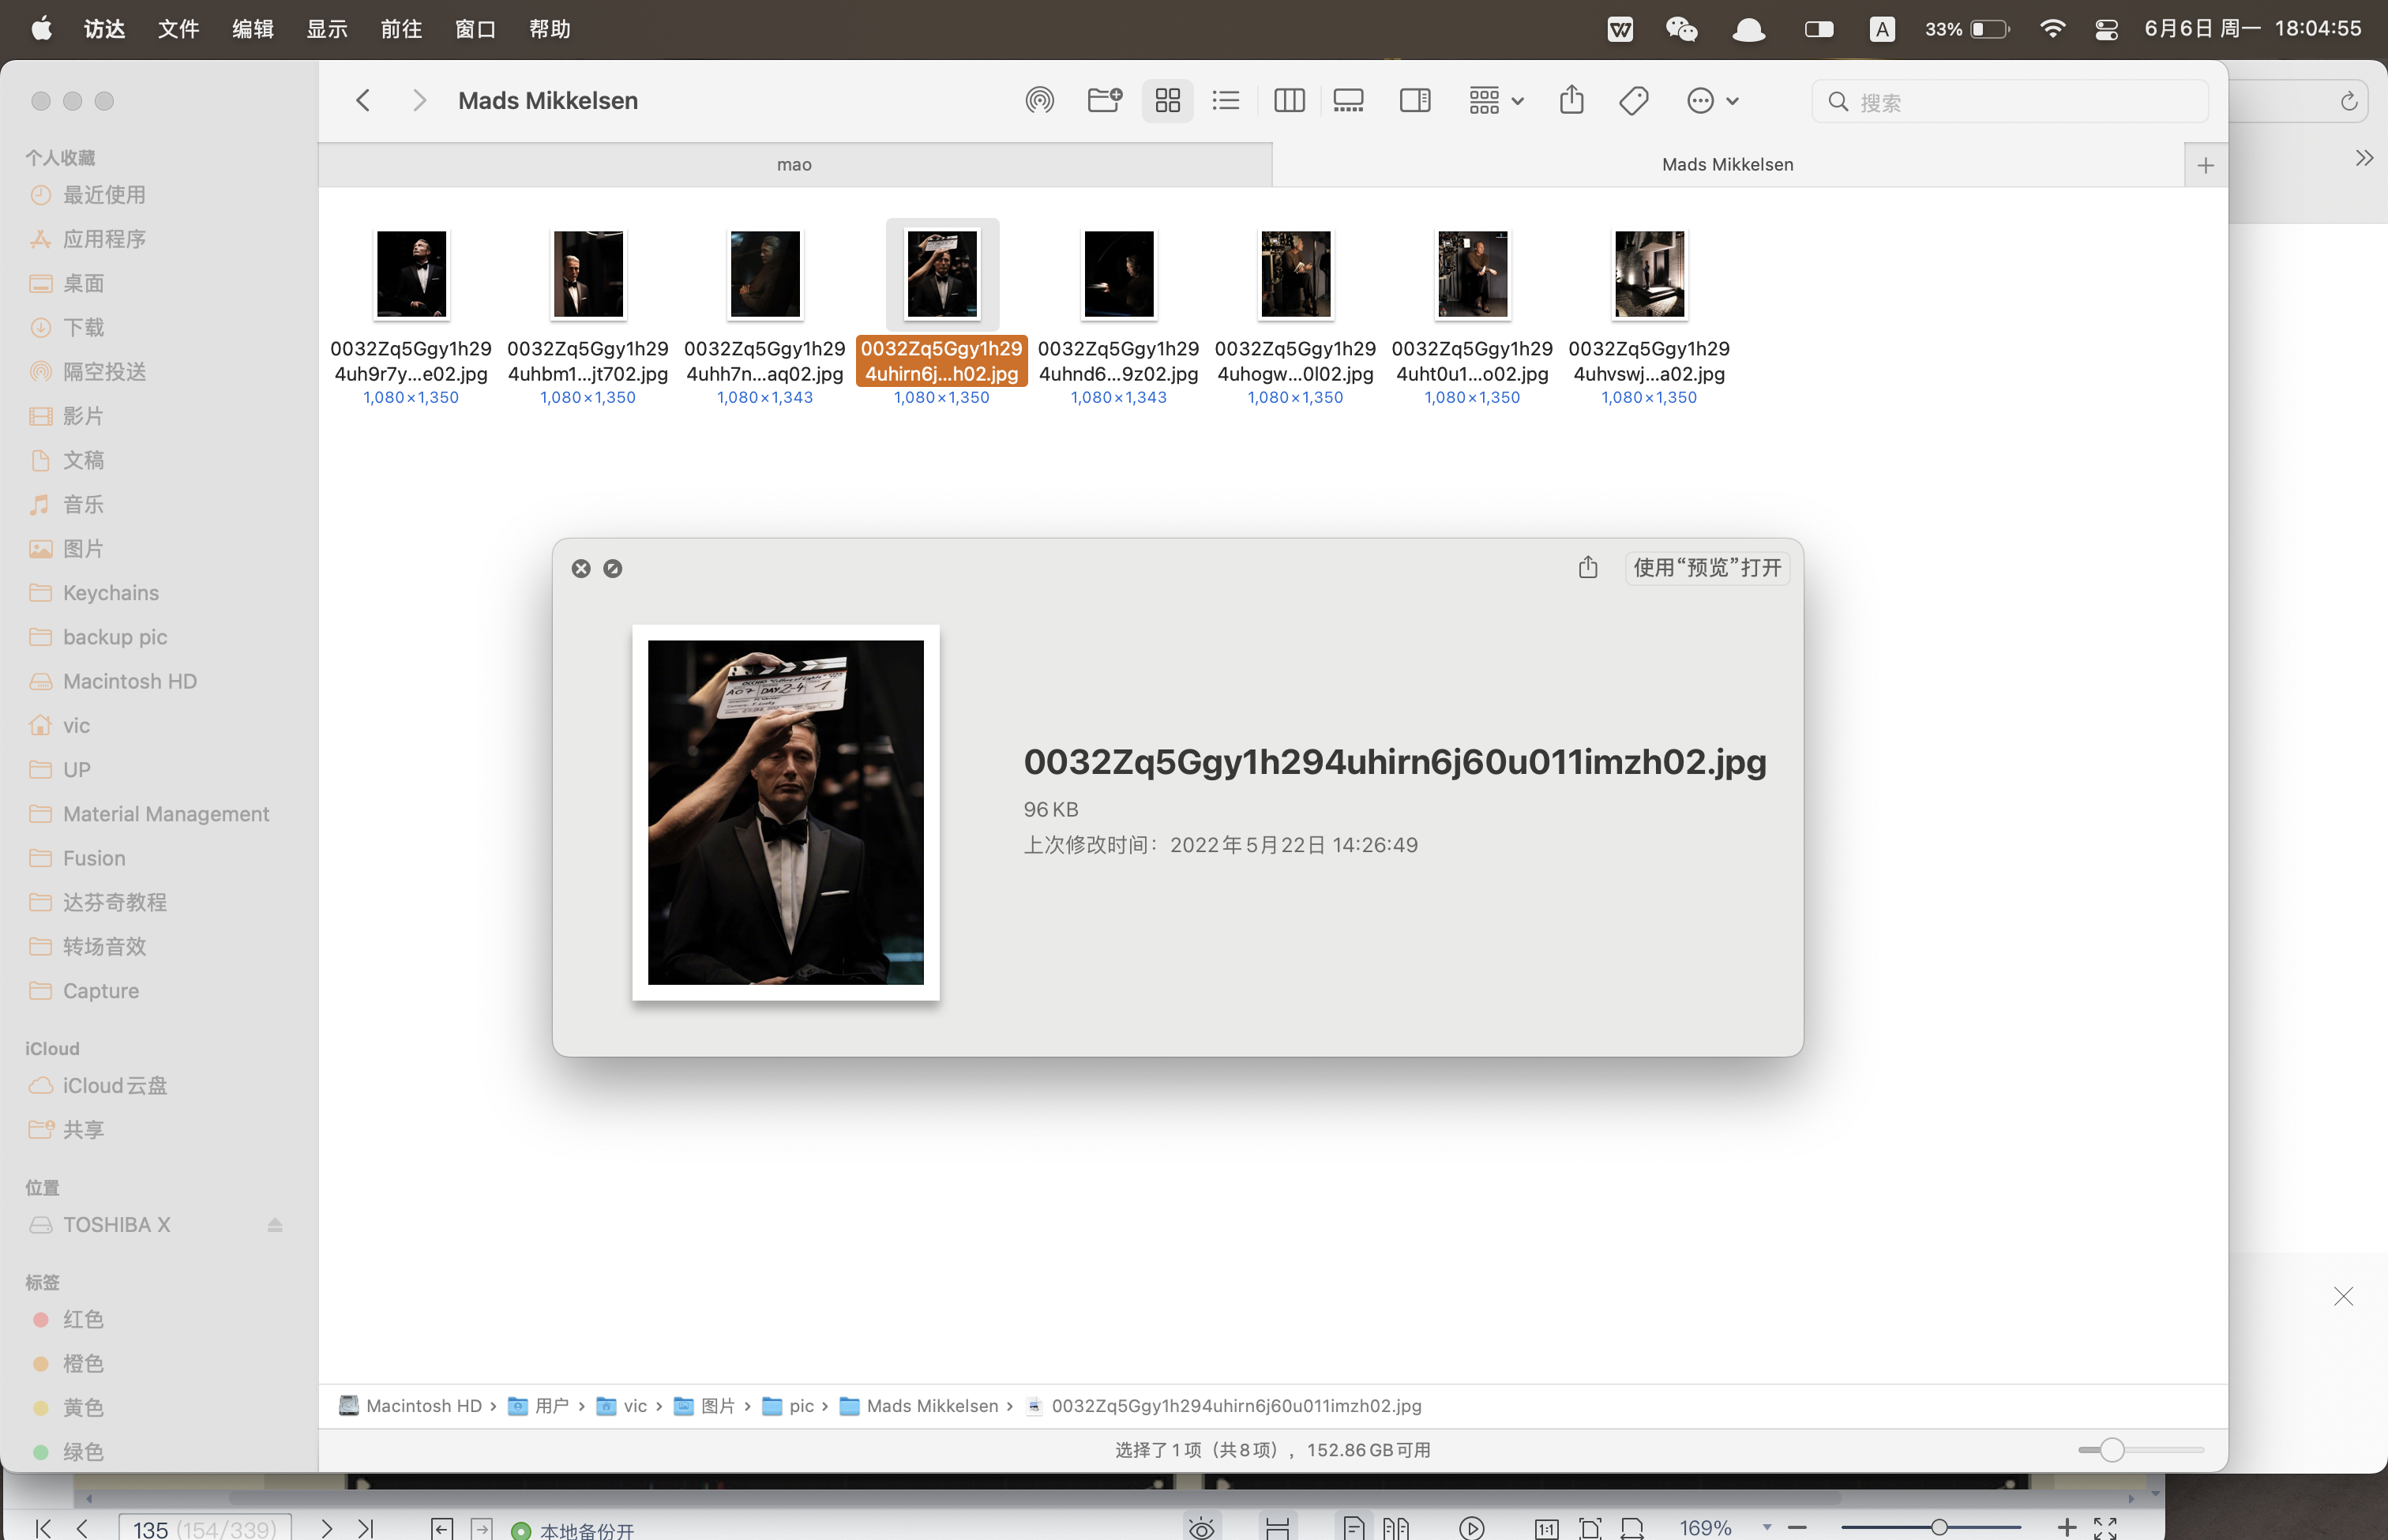Click the AirDrop toolbar icon
Viewport: 2388px width, 1540px height.
pos(1039,101)
